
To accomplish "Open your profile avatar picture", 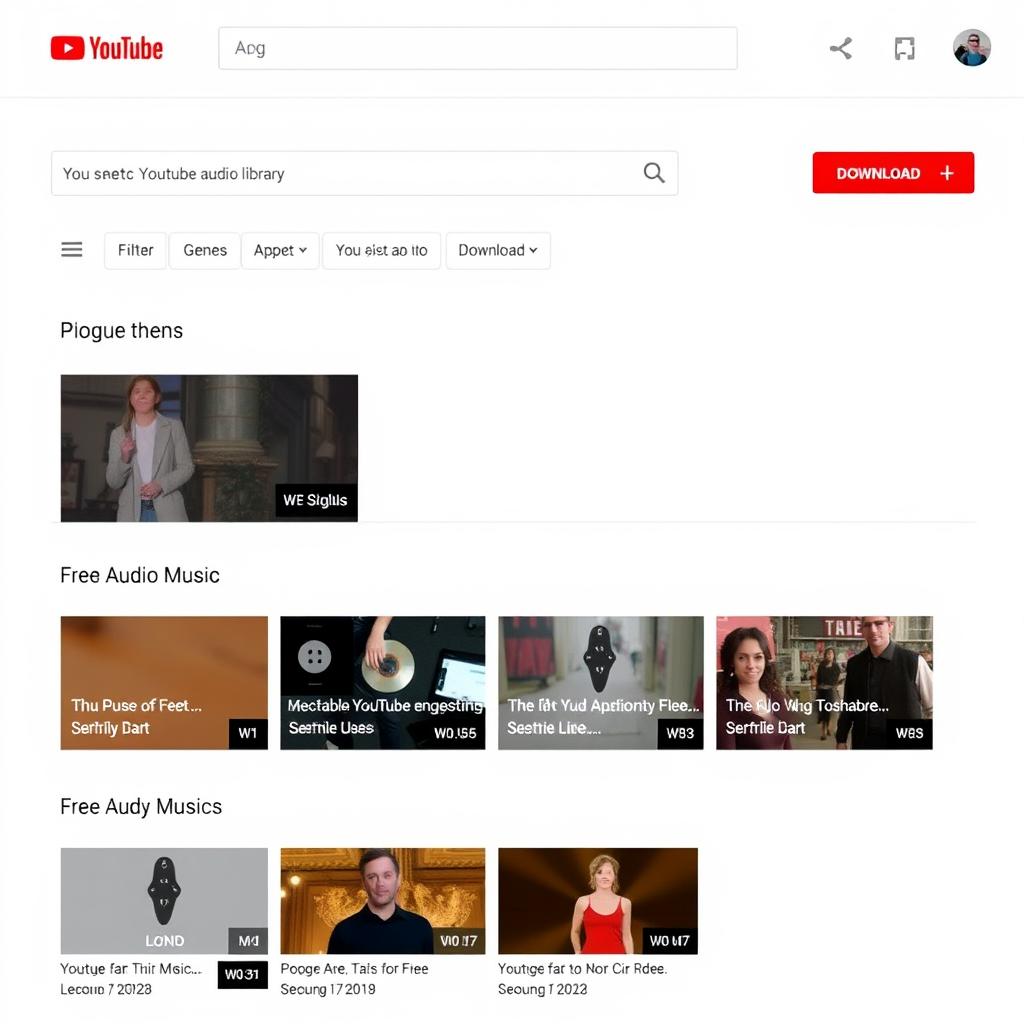I will tap(971, 47).
